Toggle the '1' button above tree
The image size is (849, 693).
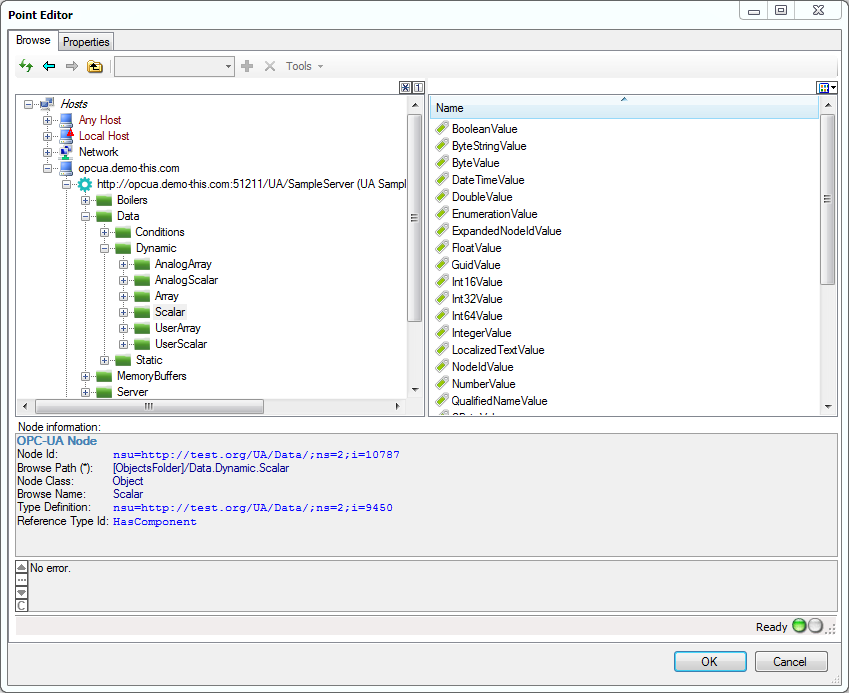[418, 88]
